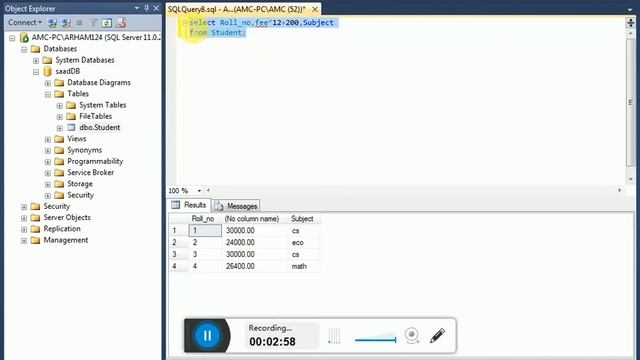Select Synonyms tree item
This screenshot has height=360, width=640.
coord(84,150)
